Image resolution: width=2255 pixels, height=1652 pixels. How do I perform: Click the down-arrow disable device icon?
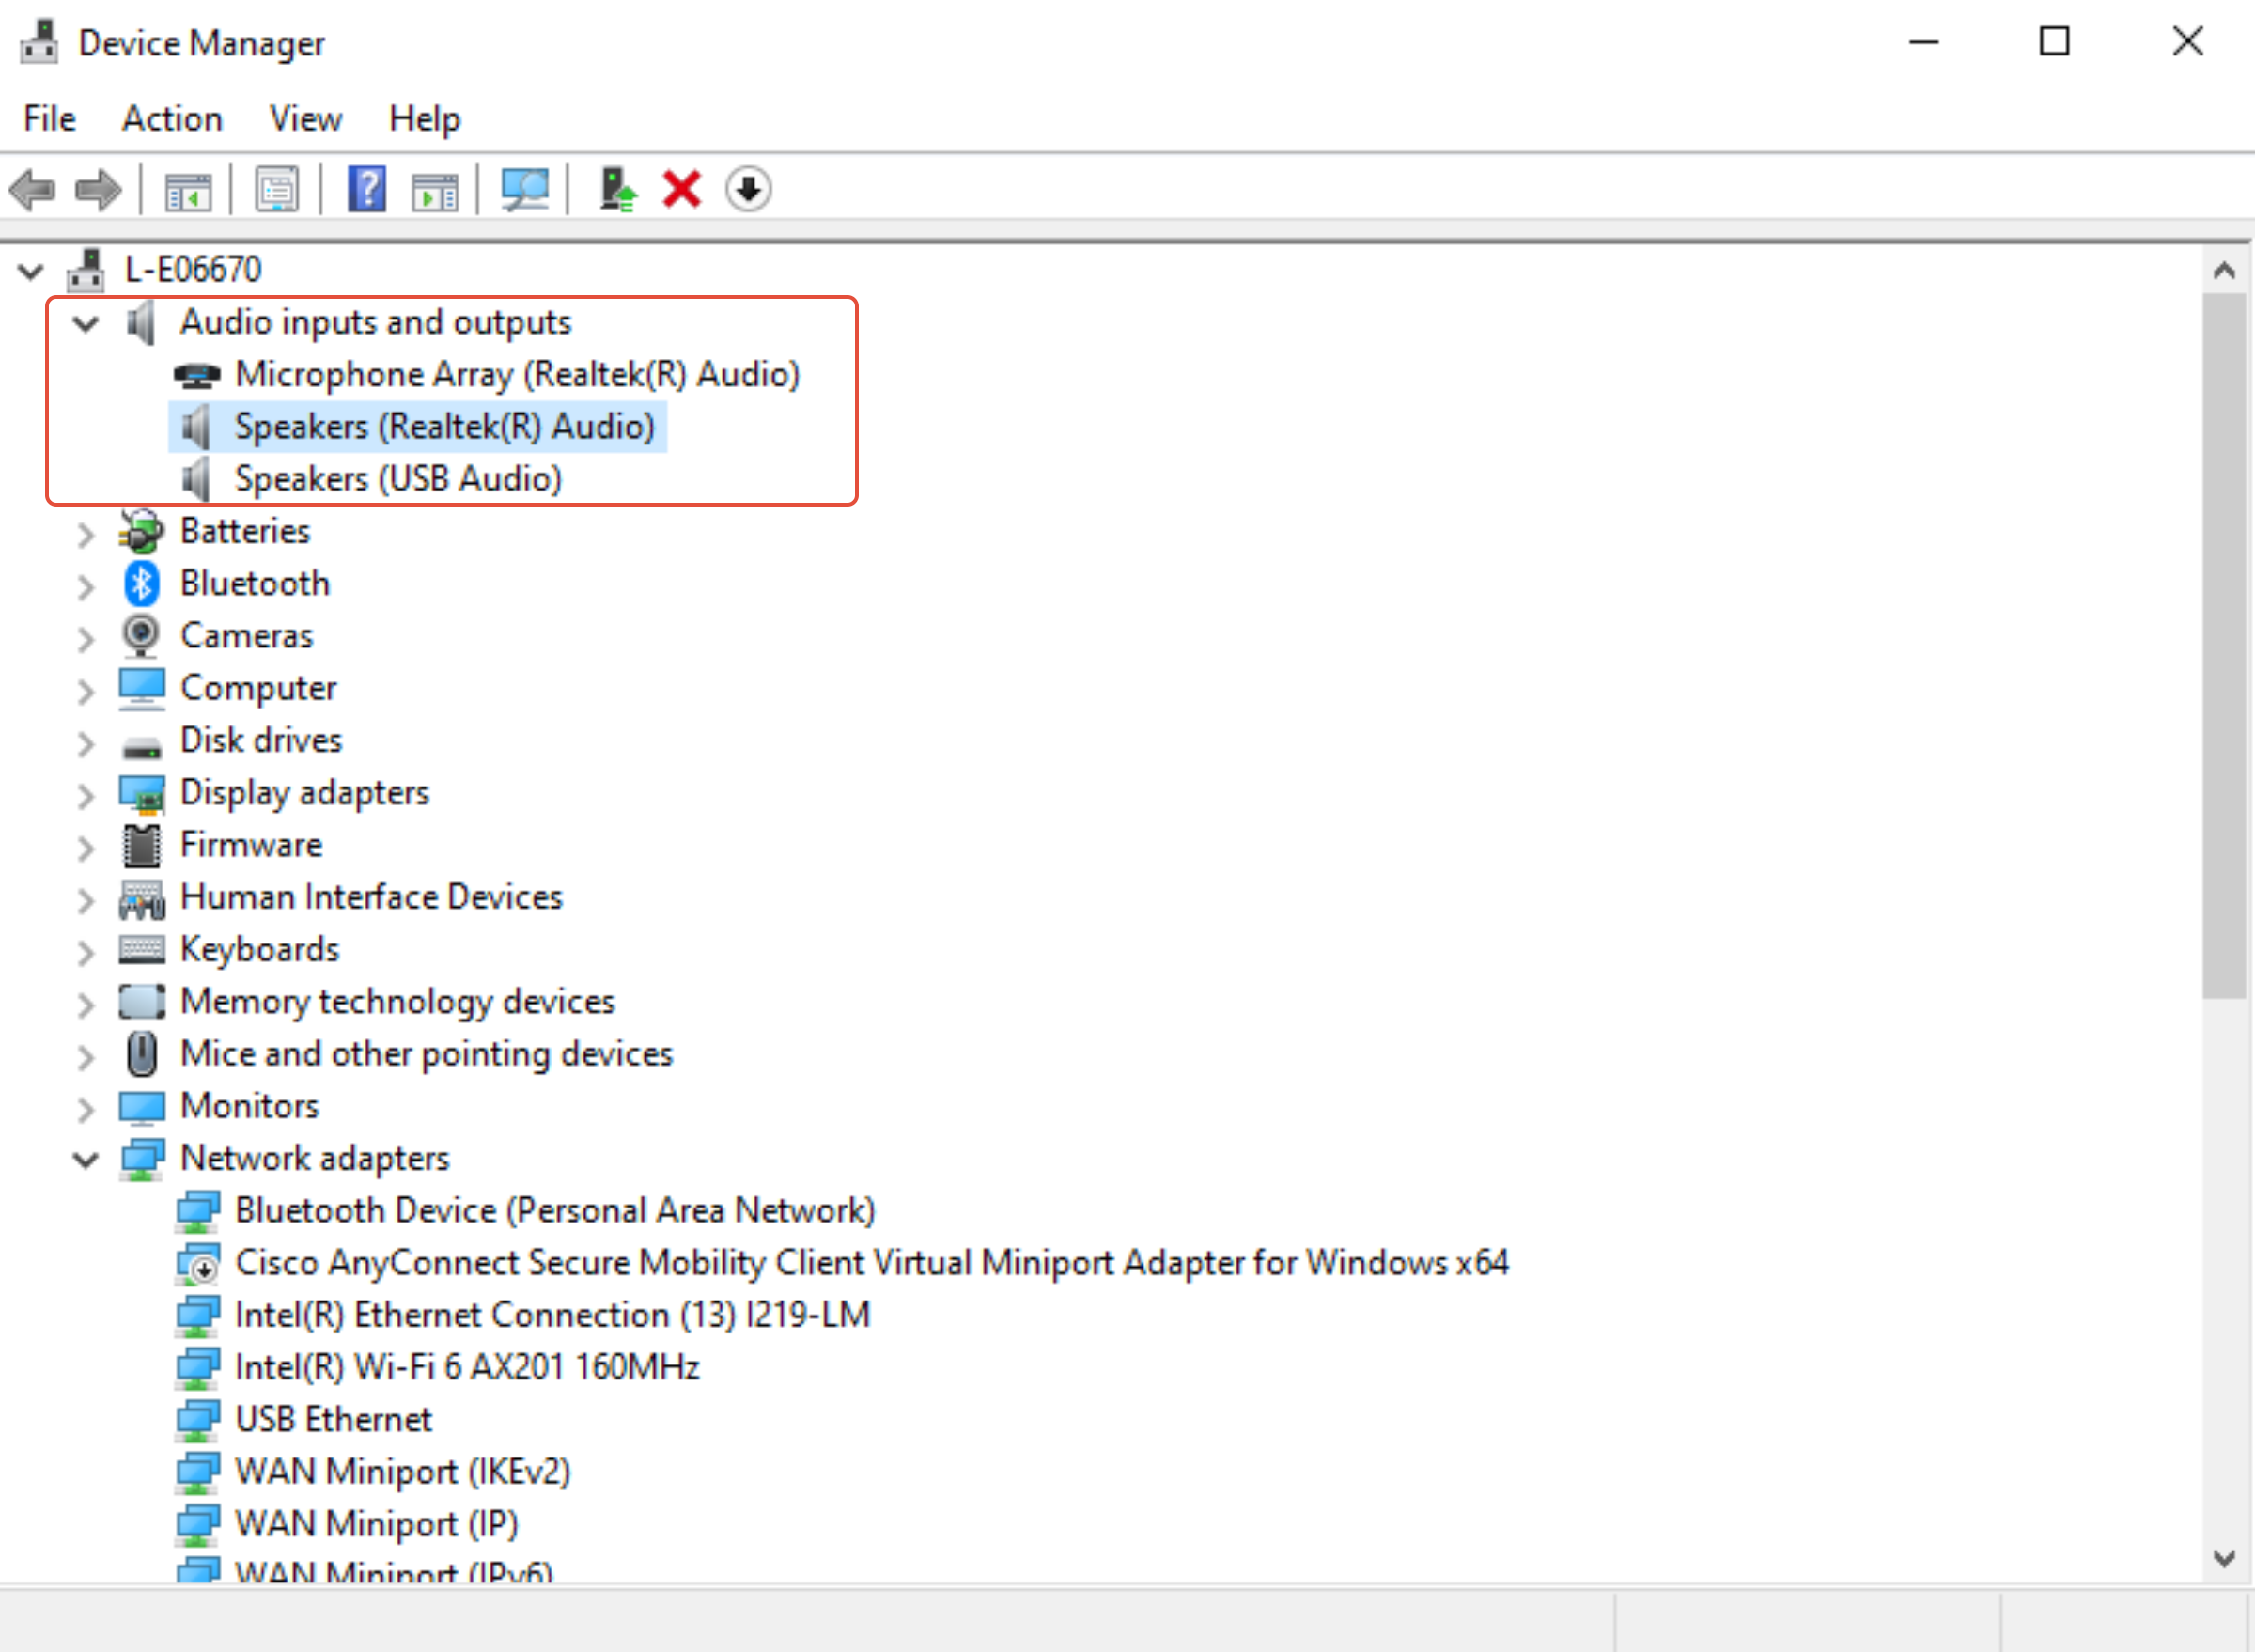[x=748, y=189]
